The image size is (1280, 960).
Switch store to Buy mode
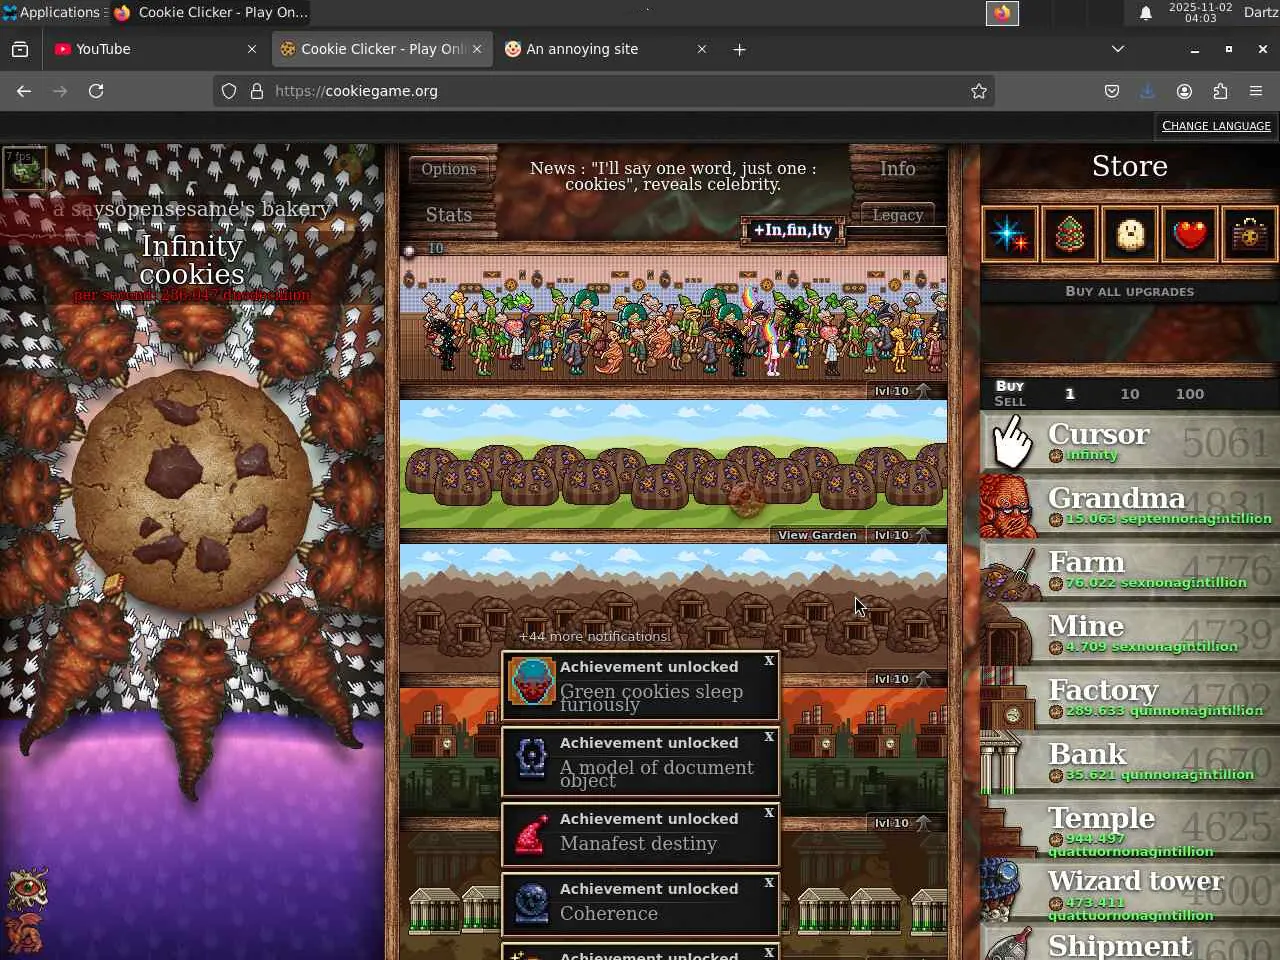click(1010, 386)
